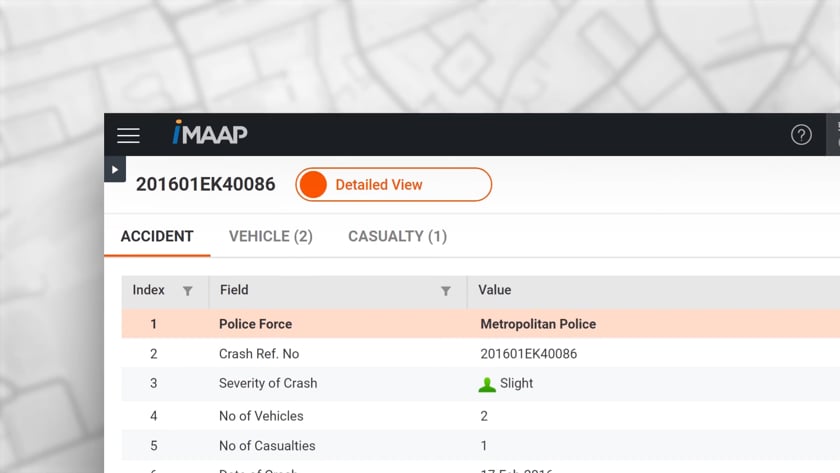Open the help question mark icon
The height and width of the screenshot is (473, 840).
pyautogui.click(x=801, y=135)
